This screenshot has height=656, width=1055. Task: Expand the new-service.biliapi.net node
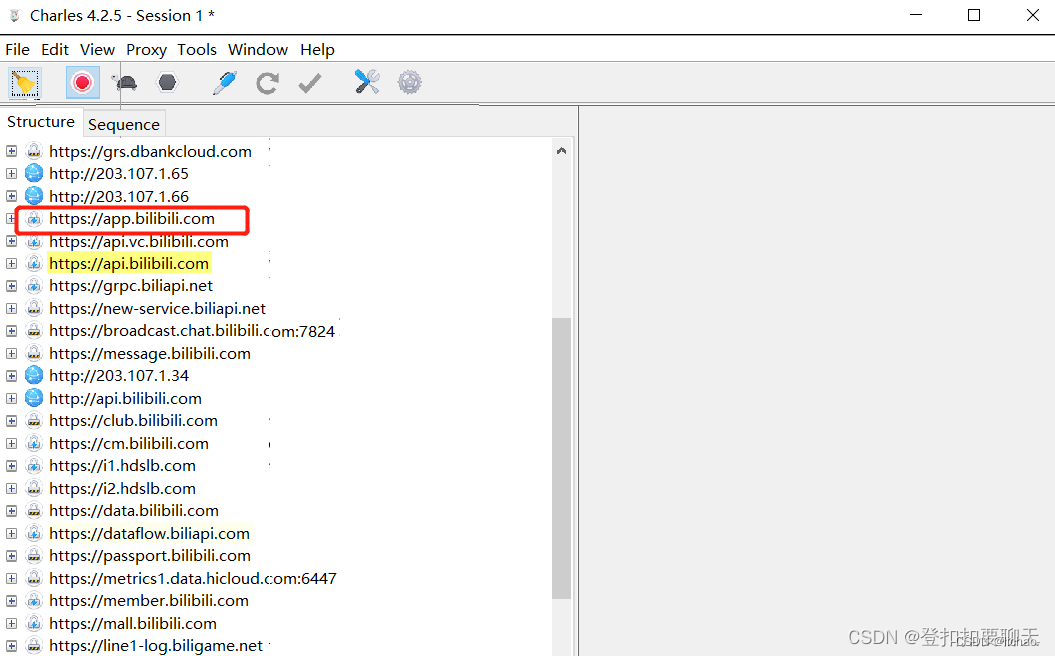(x=11, y=309)
